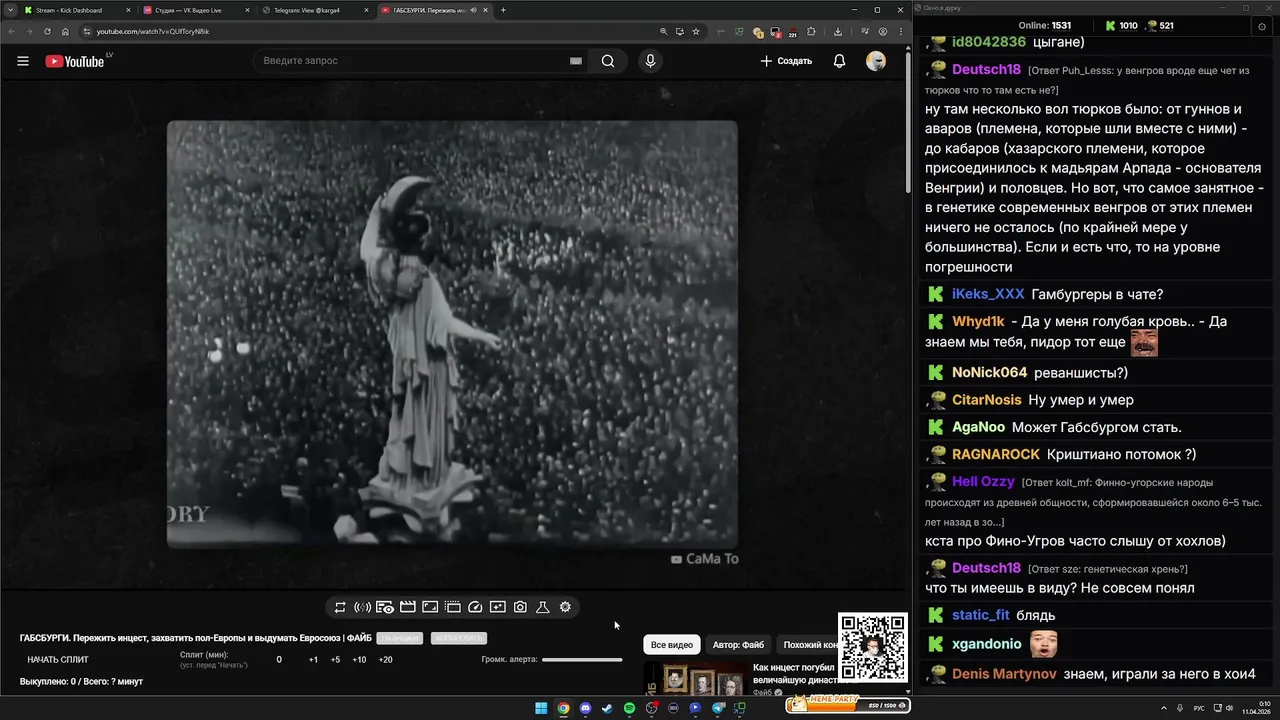This screenshot has height=720, width=1280.
Task: Reload the page with browser refresh button
Action: [x=46, y=31]
